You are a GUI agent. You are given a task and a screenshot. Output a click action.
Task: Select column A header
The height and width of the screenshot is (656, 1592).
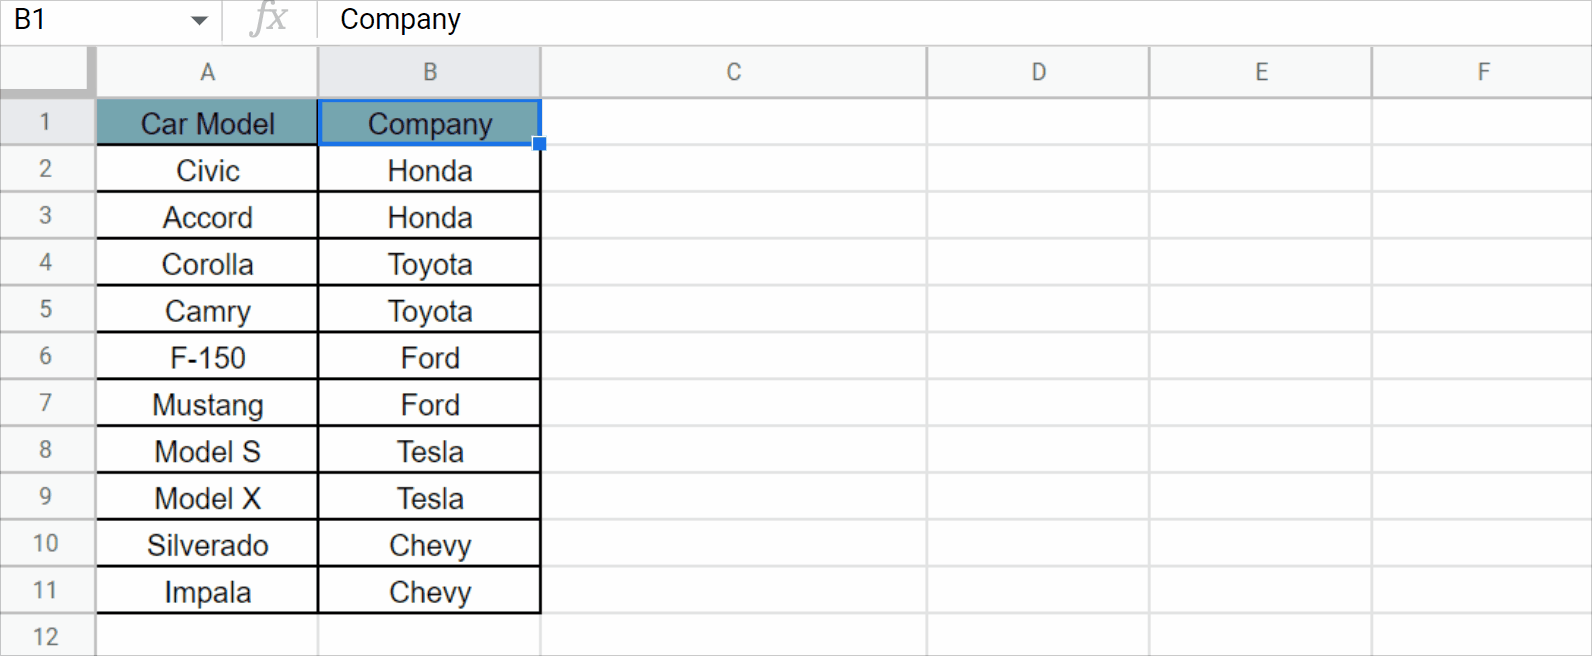207,72
